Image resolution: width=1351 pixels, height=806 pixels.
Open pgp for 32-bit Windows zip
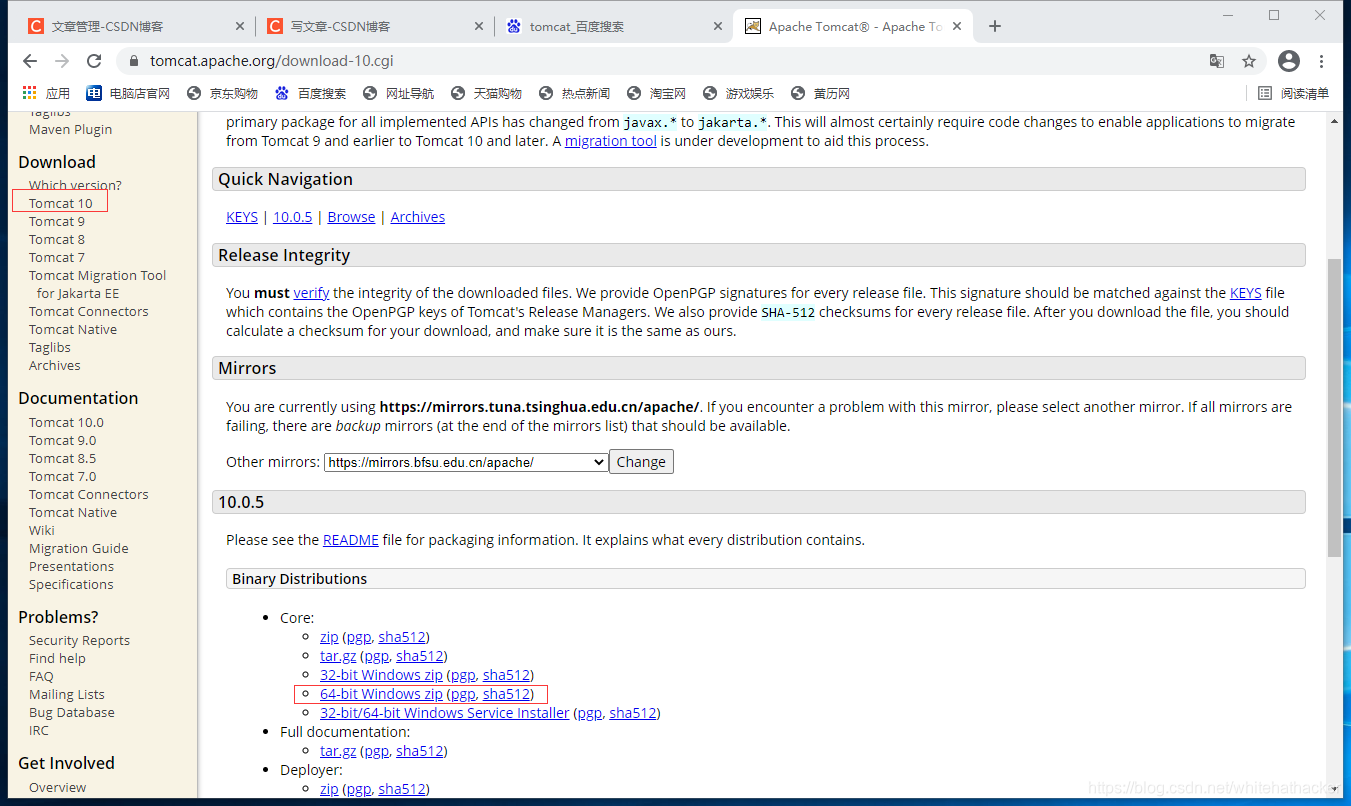[463, 675]
